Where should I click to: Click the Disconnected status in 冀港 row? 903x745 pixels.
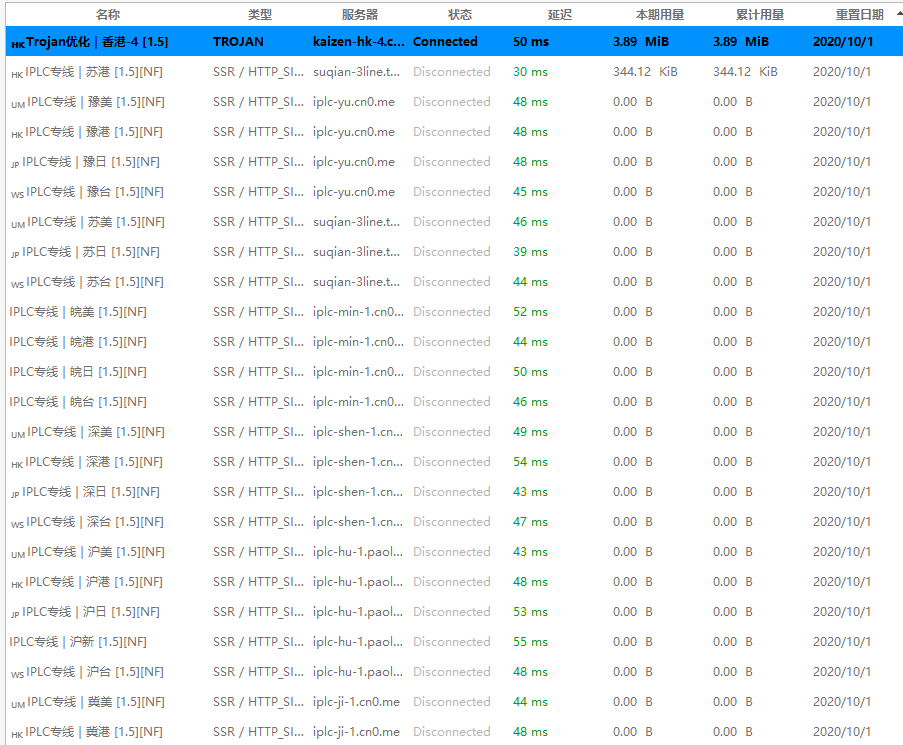(x=452, y=732)
